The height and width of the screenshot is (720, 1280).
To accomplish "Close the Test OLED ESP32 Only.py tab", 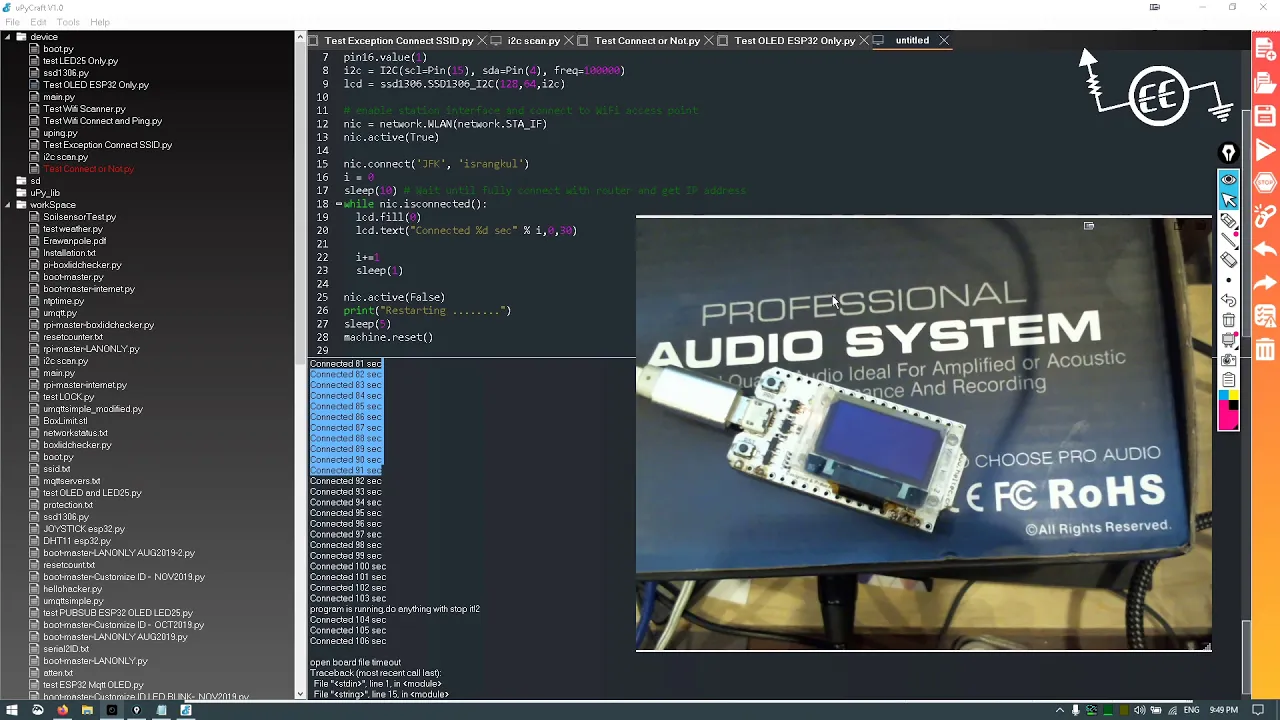I will 863,41.
